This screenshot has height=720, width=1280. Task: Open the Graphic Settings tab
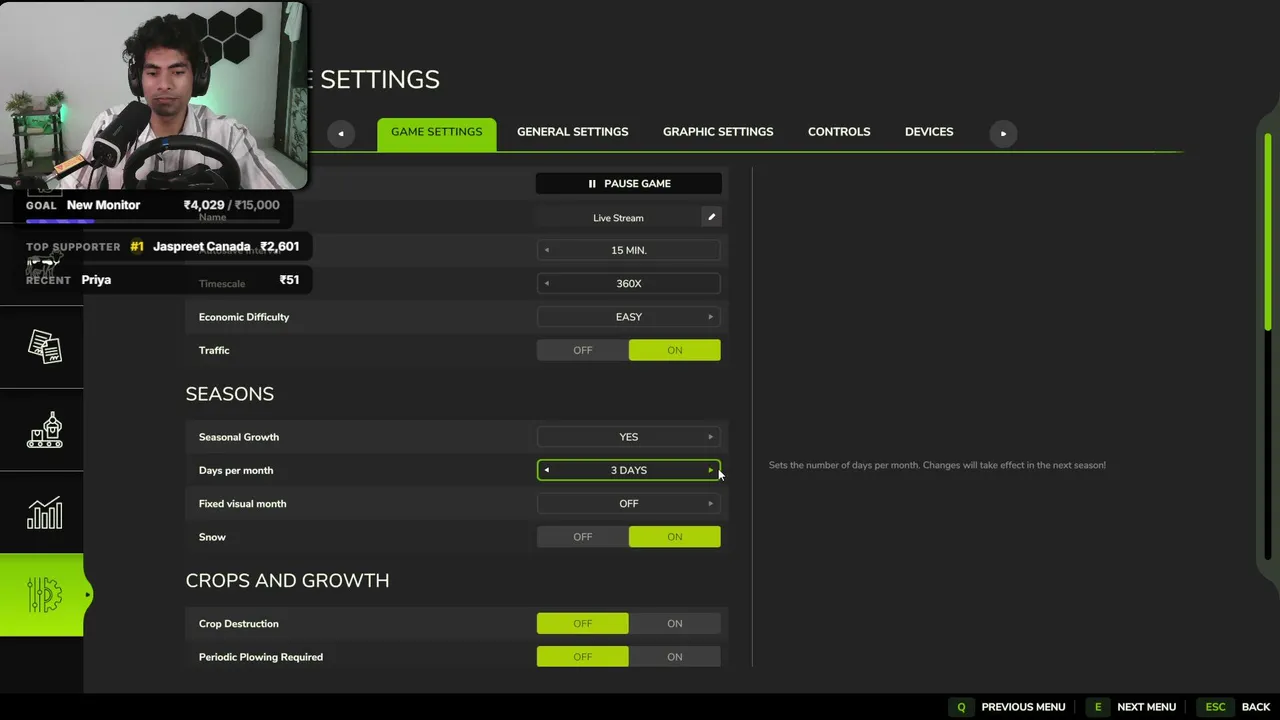click(x=718, y=132)
